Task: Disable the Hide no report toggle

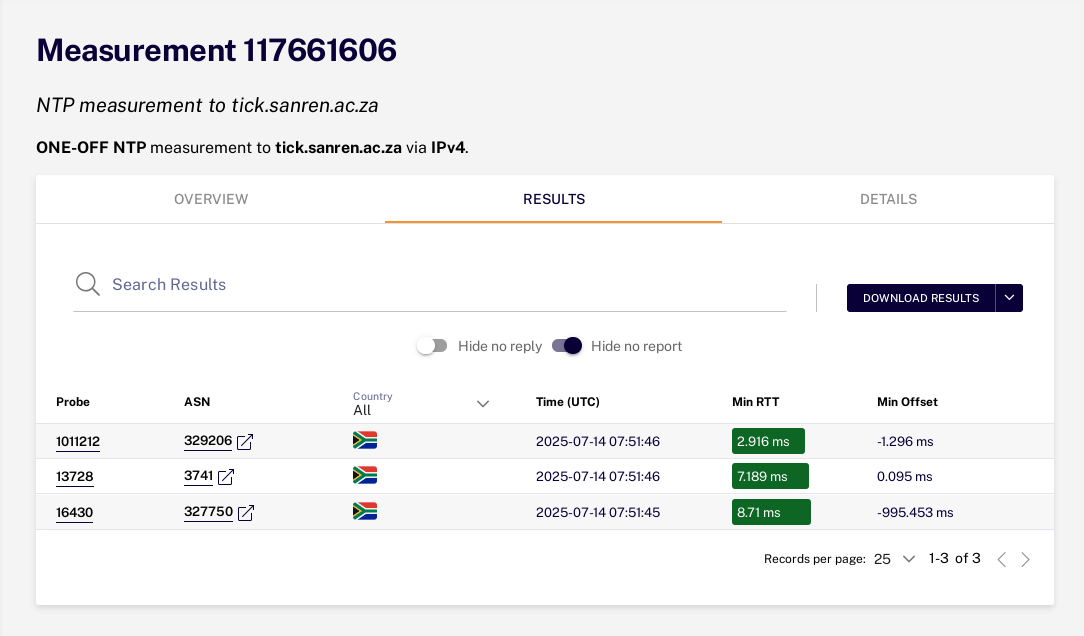Action: (x=567, y=346)
